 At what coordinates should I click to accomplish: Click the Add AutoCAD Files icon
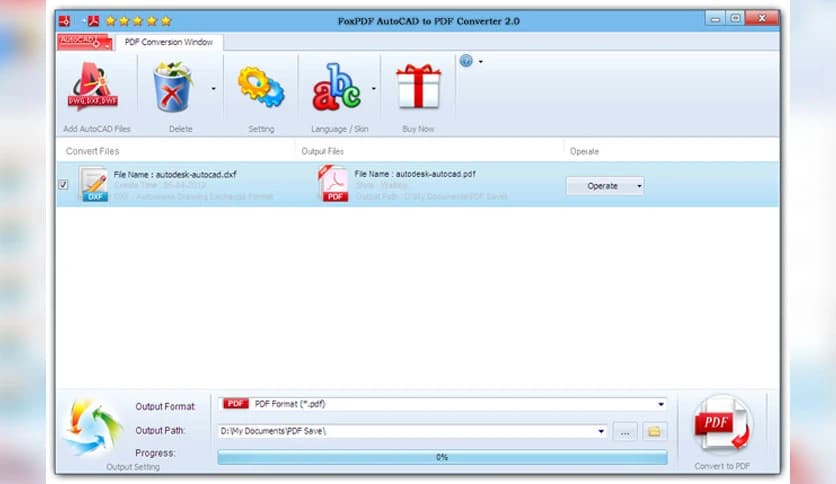coord(92,86)
